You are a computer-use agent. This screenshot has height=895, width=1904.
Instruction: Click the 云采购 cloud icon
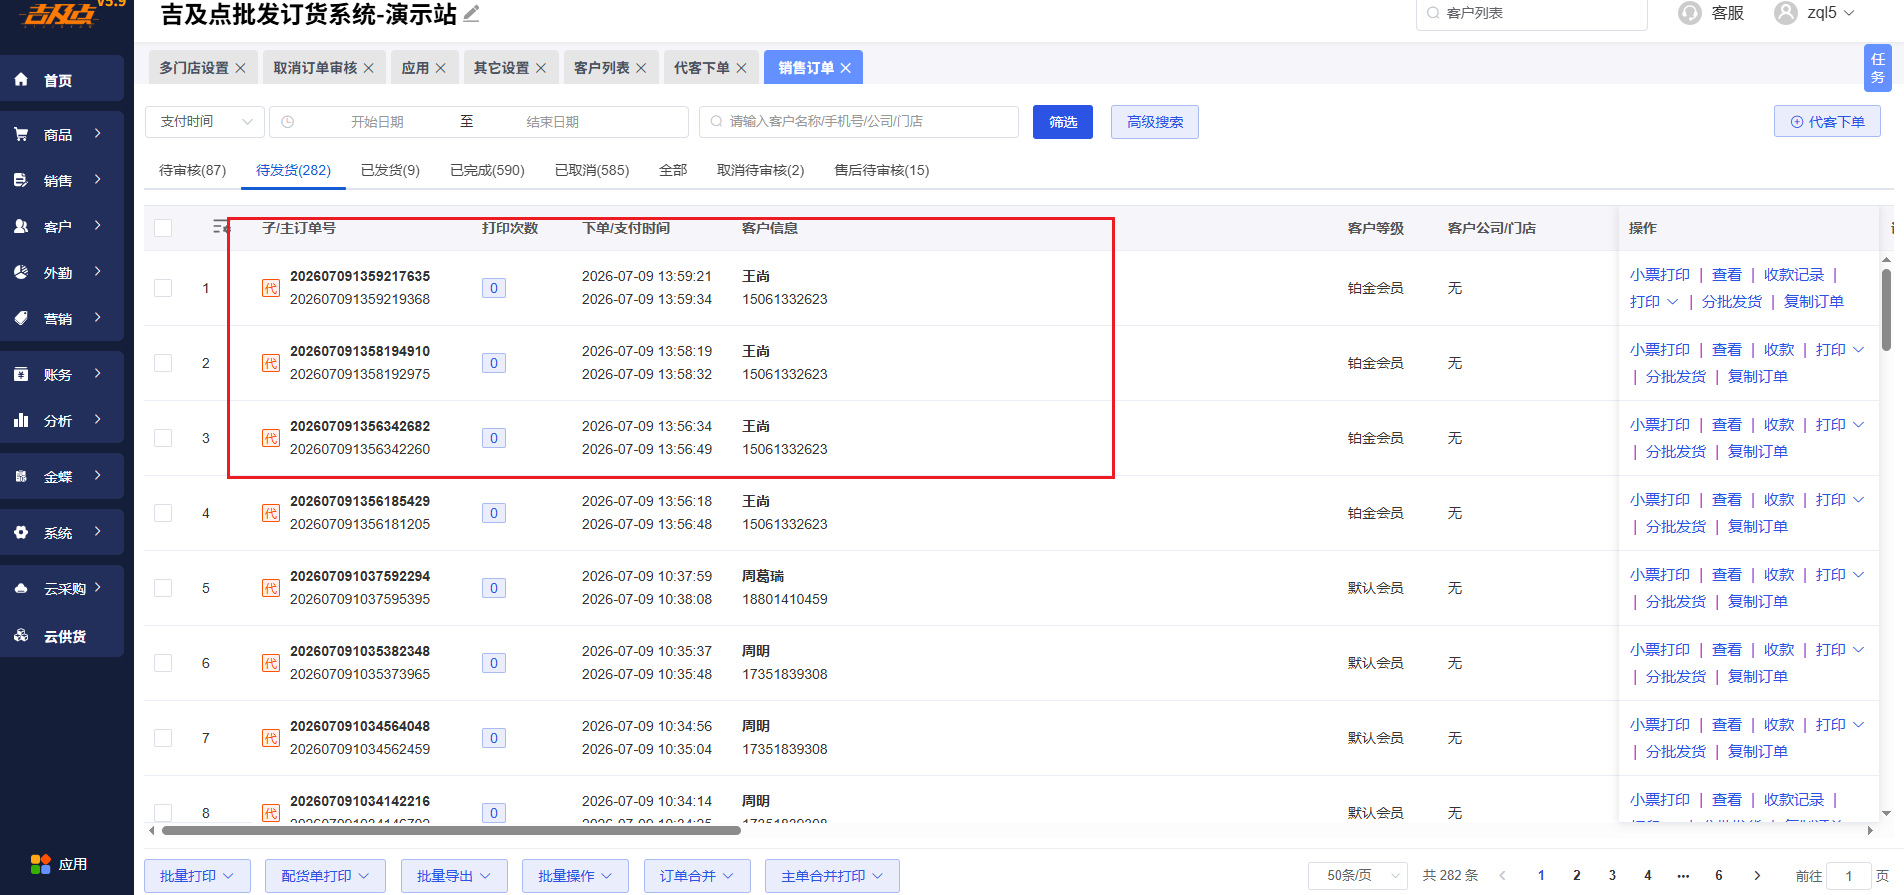tap(21, 588)
